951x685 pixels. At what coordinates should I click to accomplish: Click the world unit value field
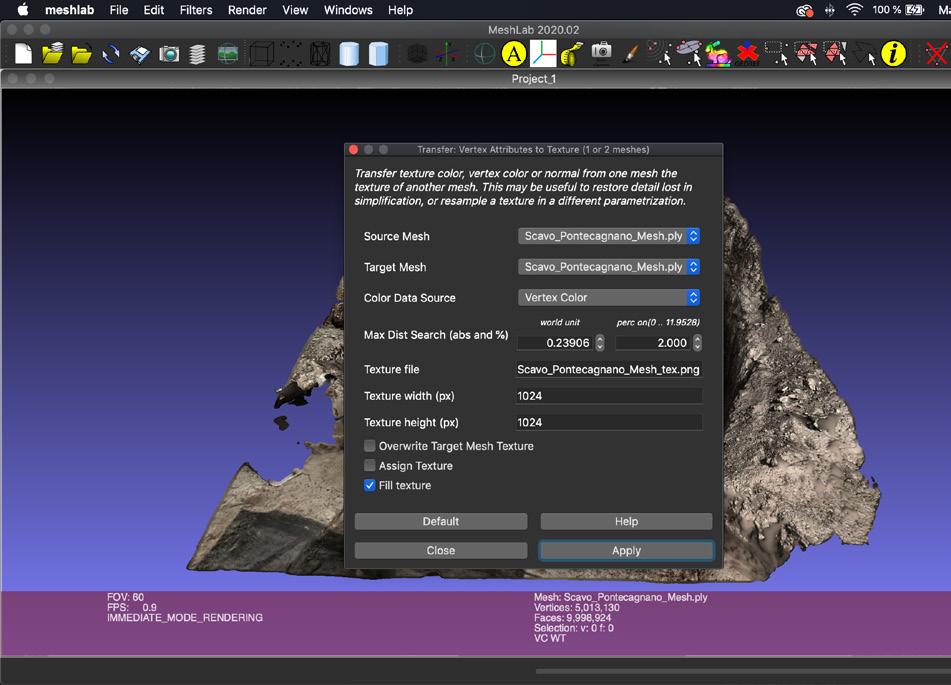click(555, 343)
